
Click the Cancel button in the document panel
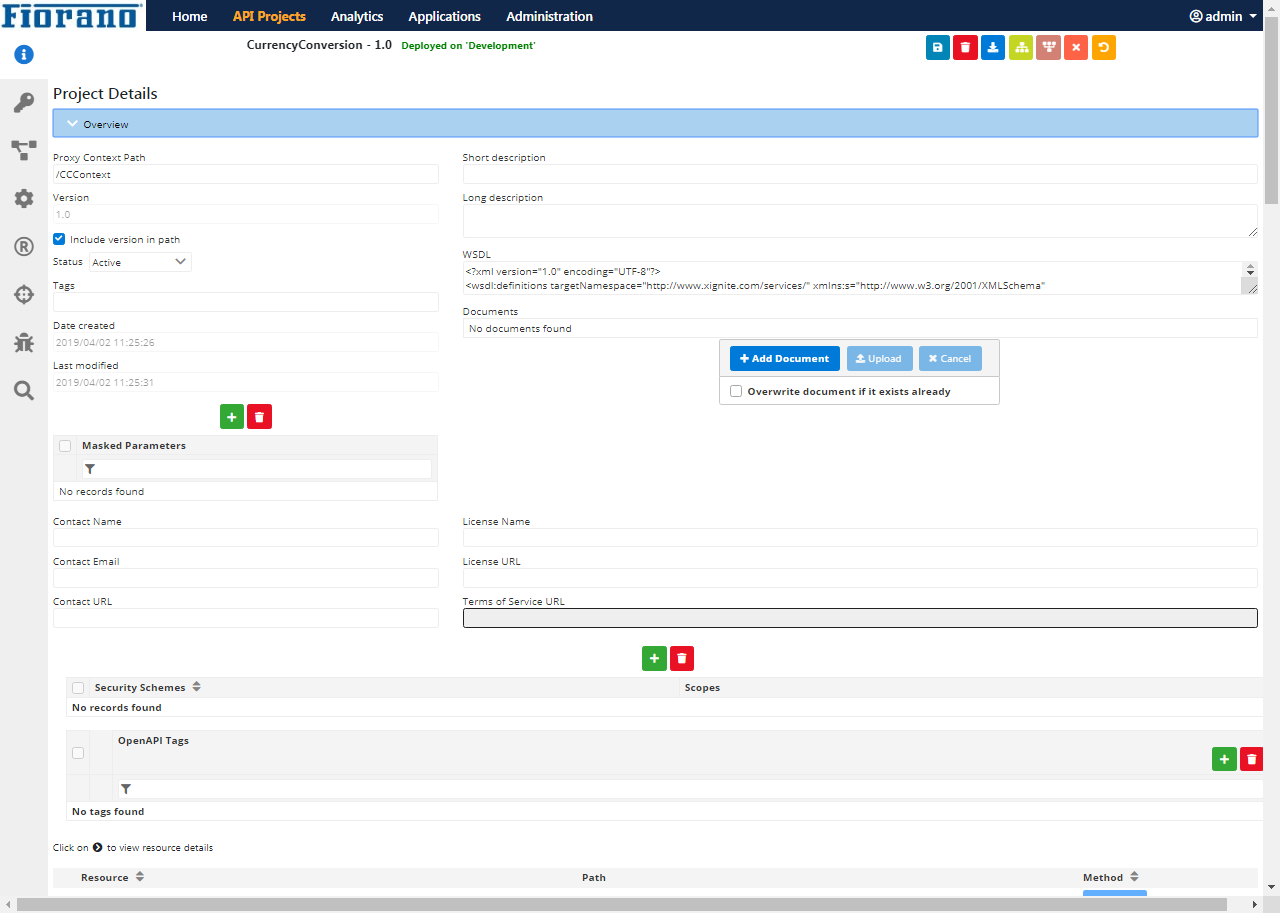[x=950, y=359]
